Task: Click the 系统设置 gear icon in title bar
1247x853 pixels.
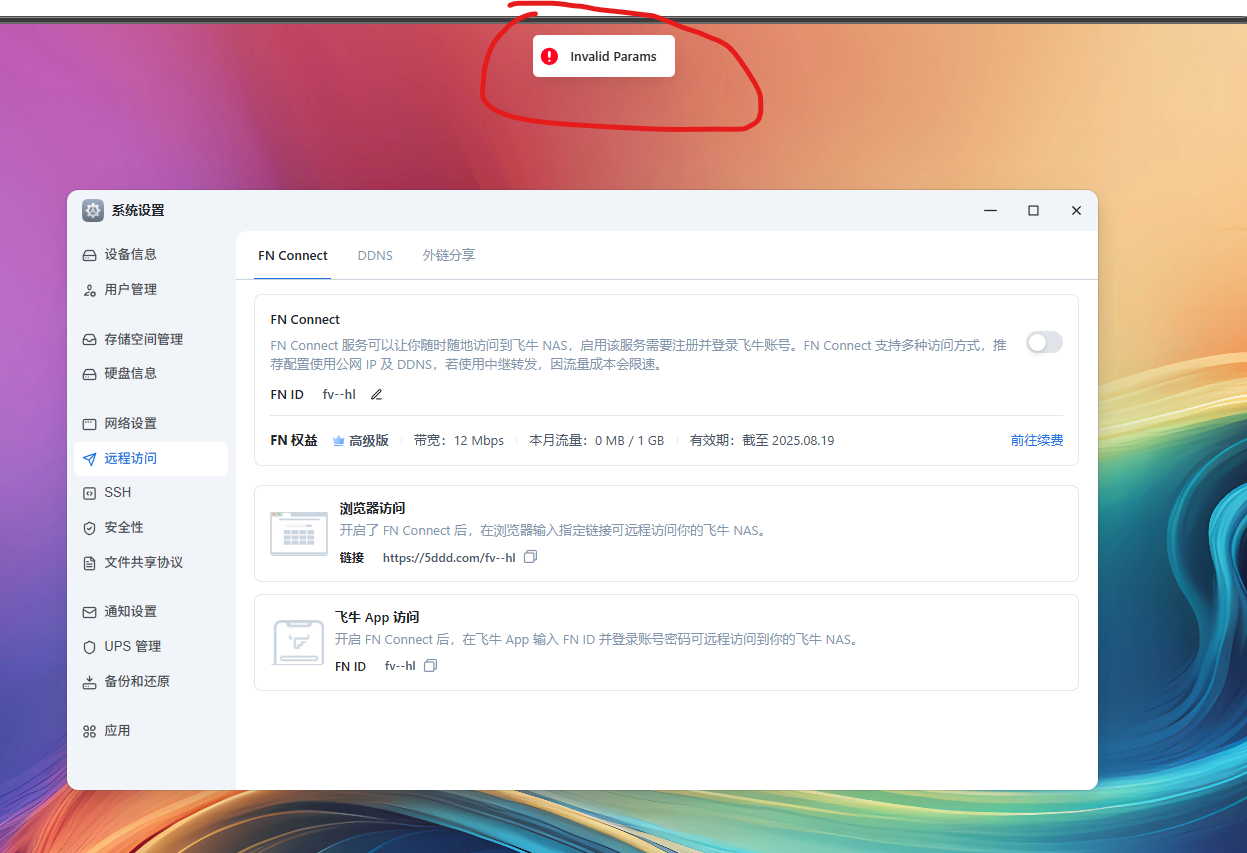Action: pyautogui.click(x=93, y=211)
